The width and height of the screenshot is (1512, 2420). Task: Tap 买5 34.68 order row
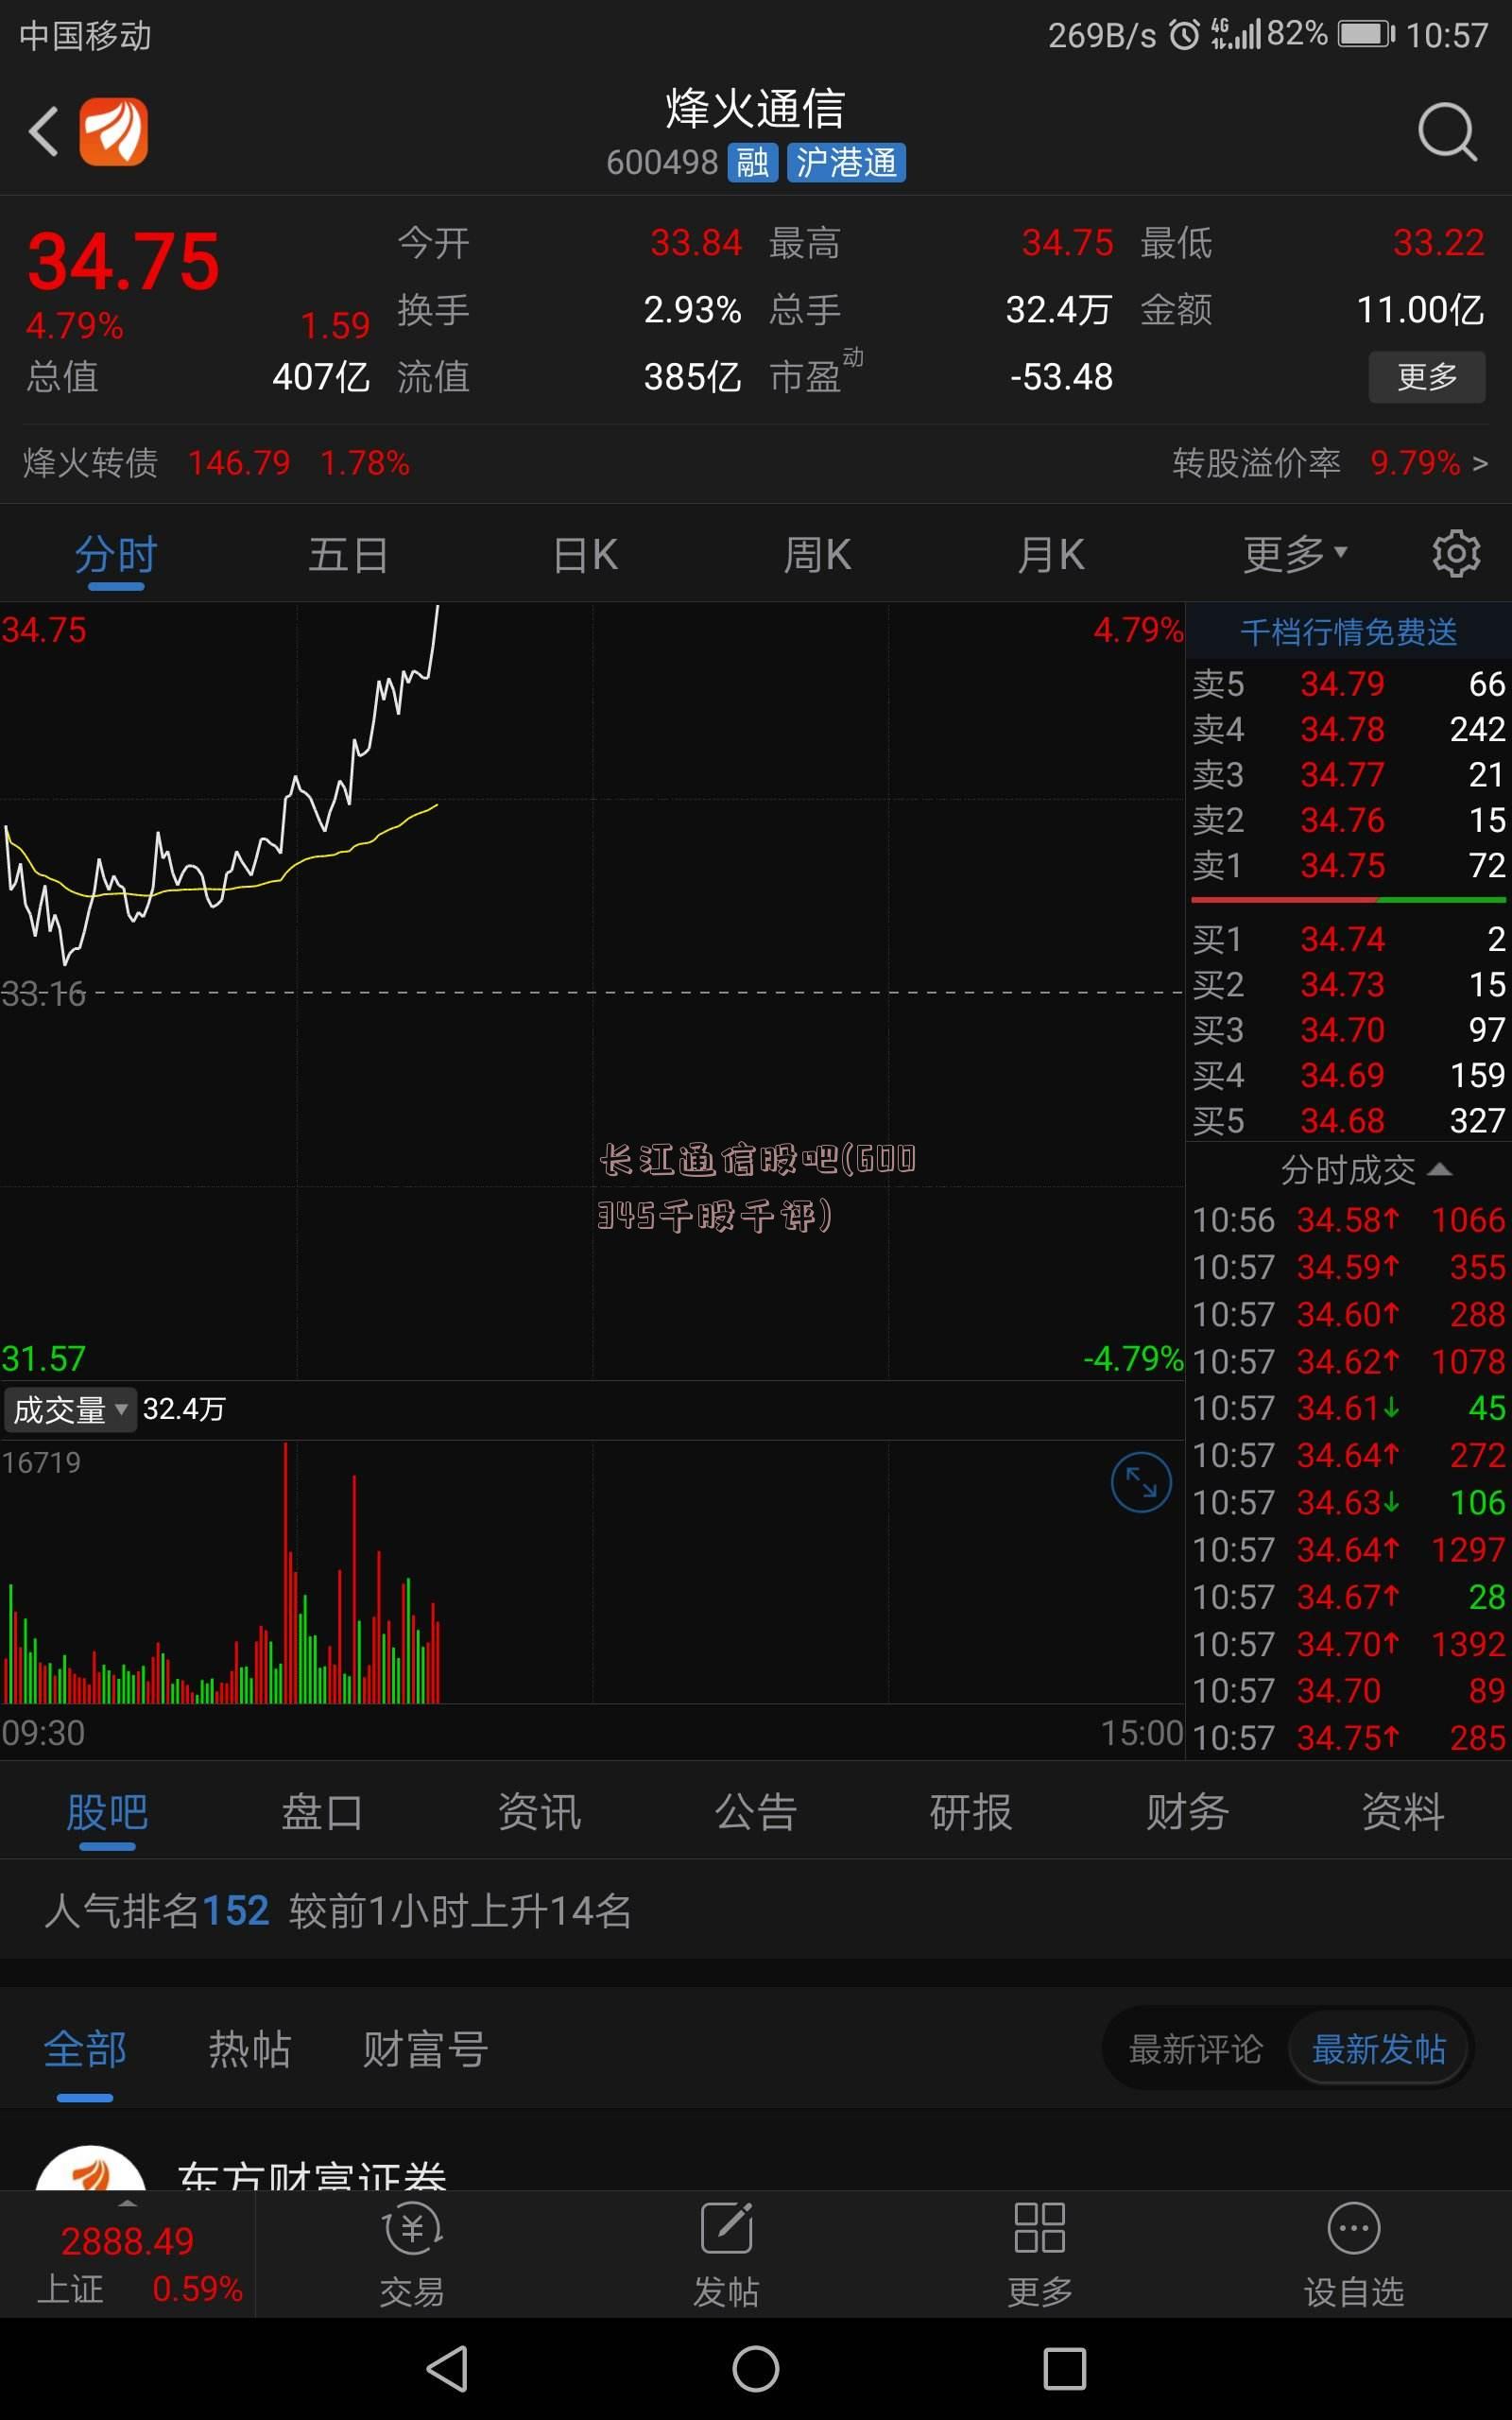tap(1348, 1121)
